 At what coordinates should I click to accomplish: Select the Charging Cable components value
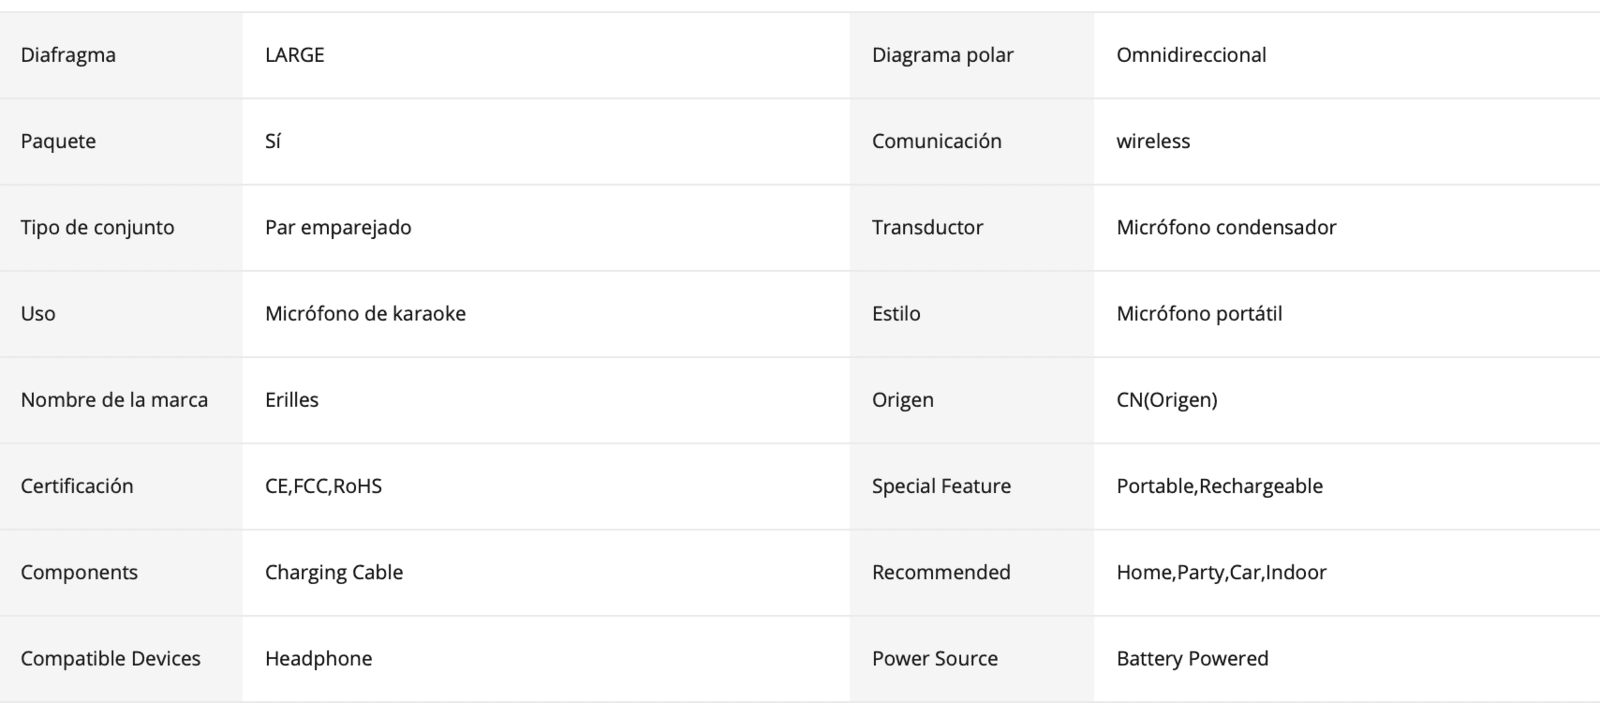pos(334,572)
